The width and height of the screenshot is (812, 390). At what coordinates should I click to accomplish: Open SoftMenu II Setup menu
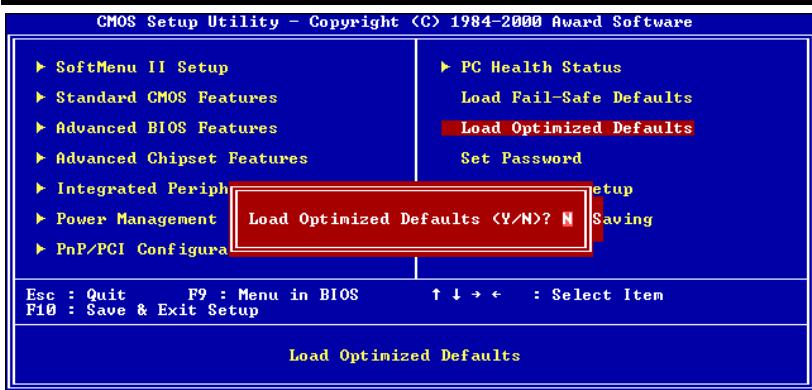pos(142,67)
